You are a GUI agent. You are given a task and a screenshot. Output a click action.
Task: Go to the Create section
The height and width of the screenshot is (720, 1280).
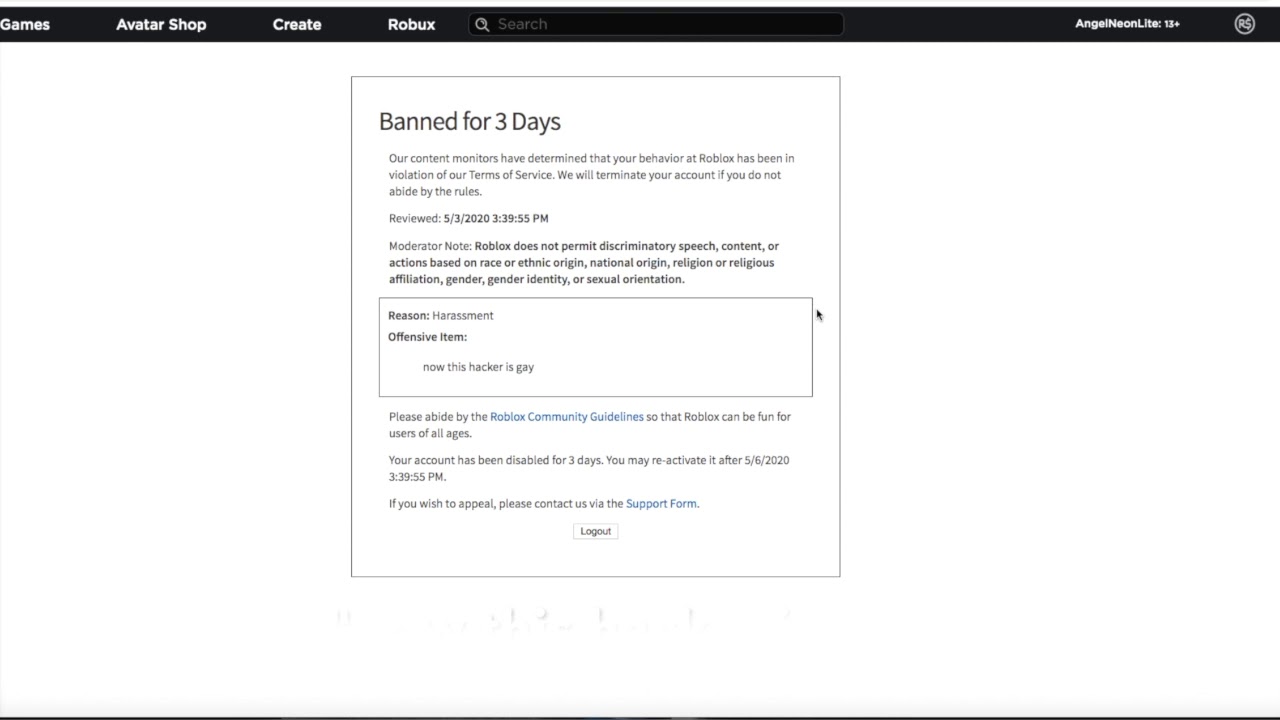(x=297, y=24)
